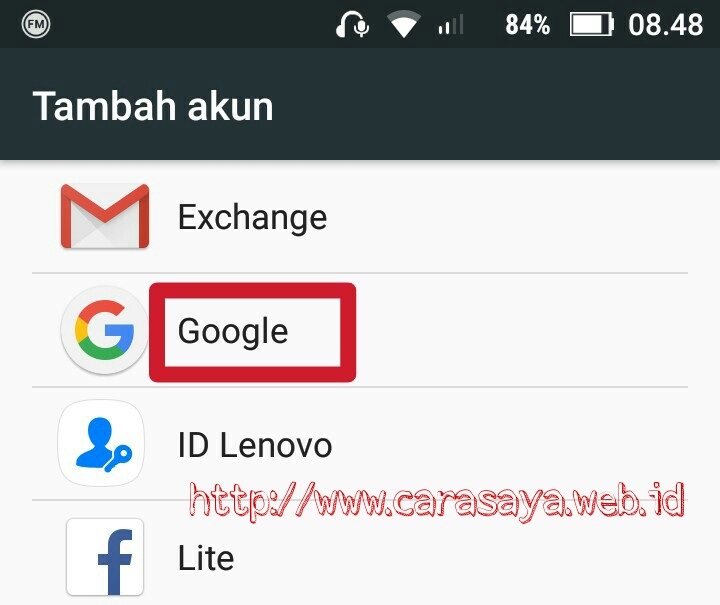
Task: Tap the FM radio status bar icon
Action: (36, 24)
